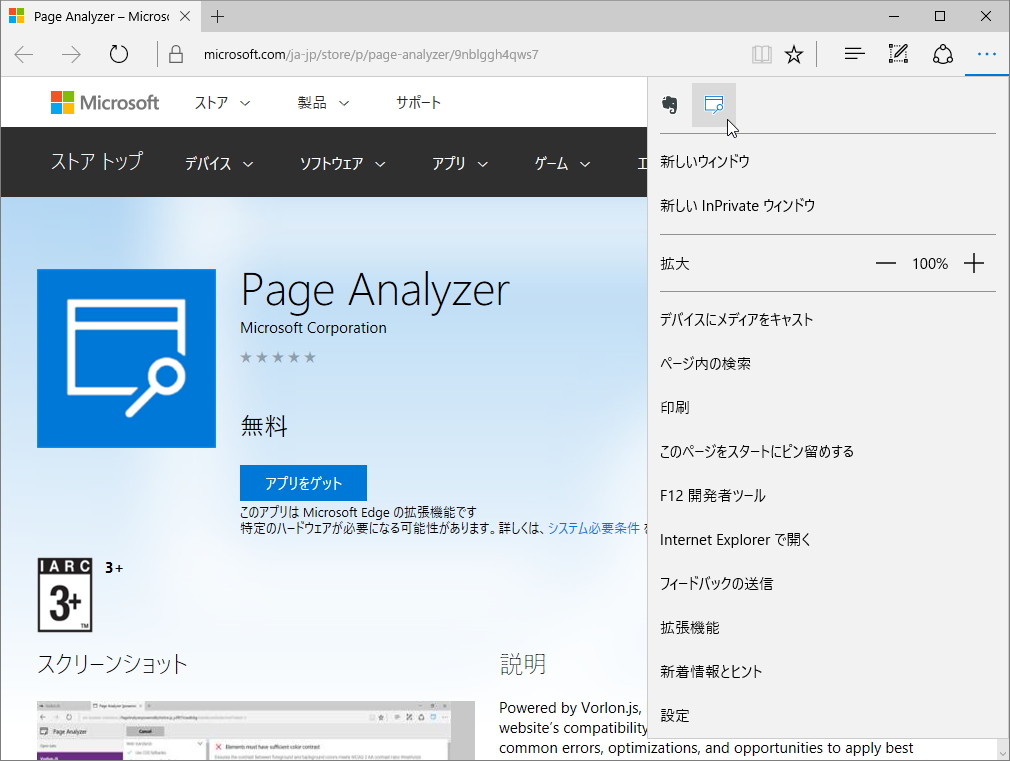Screen dimensions: 1010x761
Task: Click the Microsoft logo
Action: click(104, 101)
